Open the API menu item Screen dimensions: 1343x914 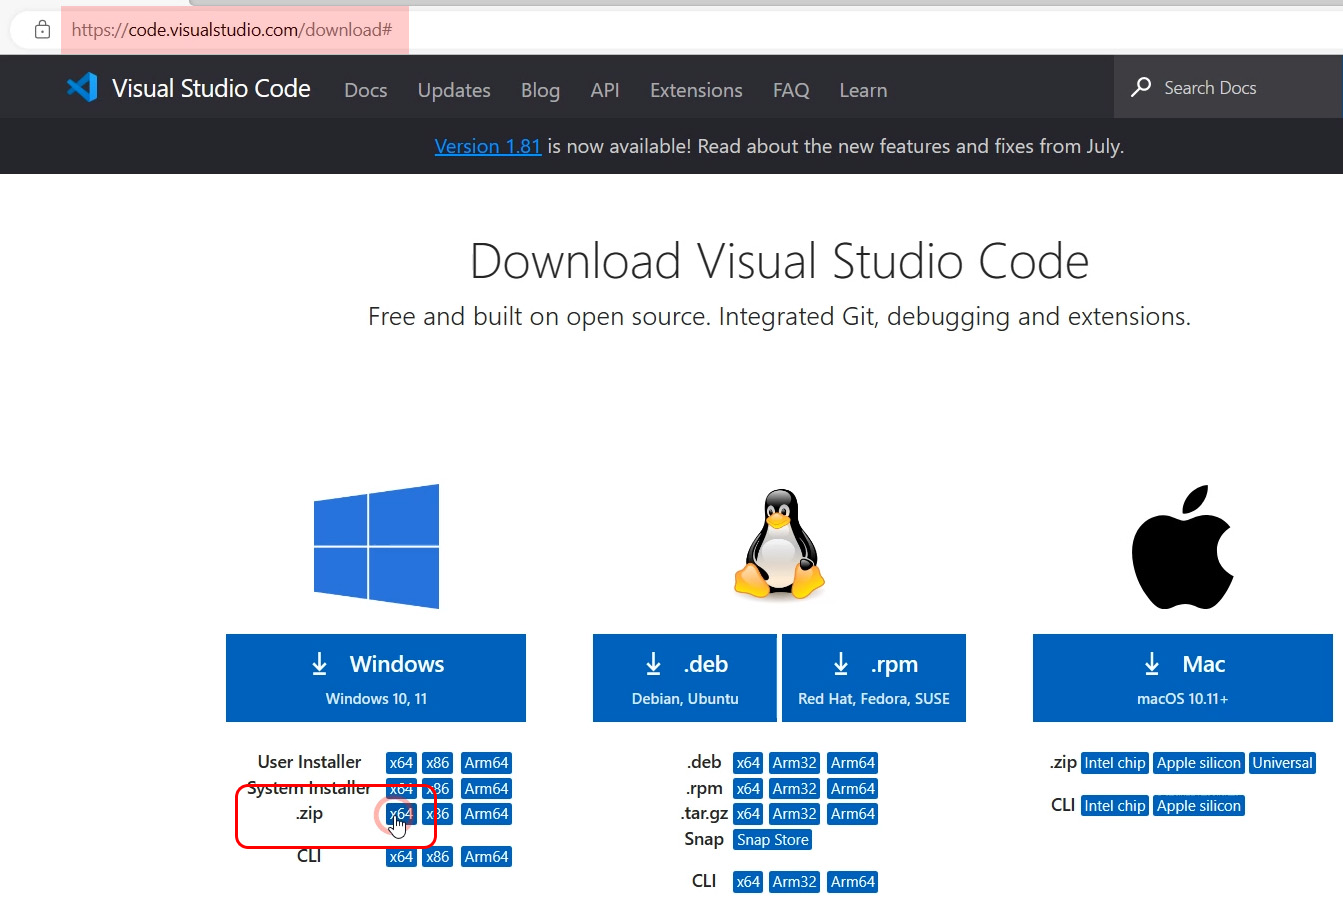tap(605, 90)
